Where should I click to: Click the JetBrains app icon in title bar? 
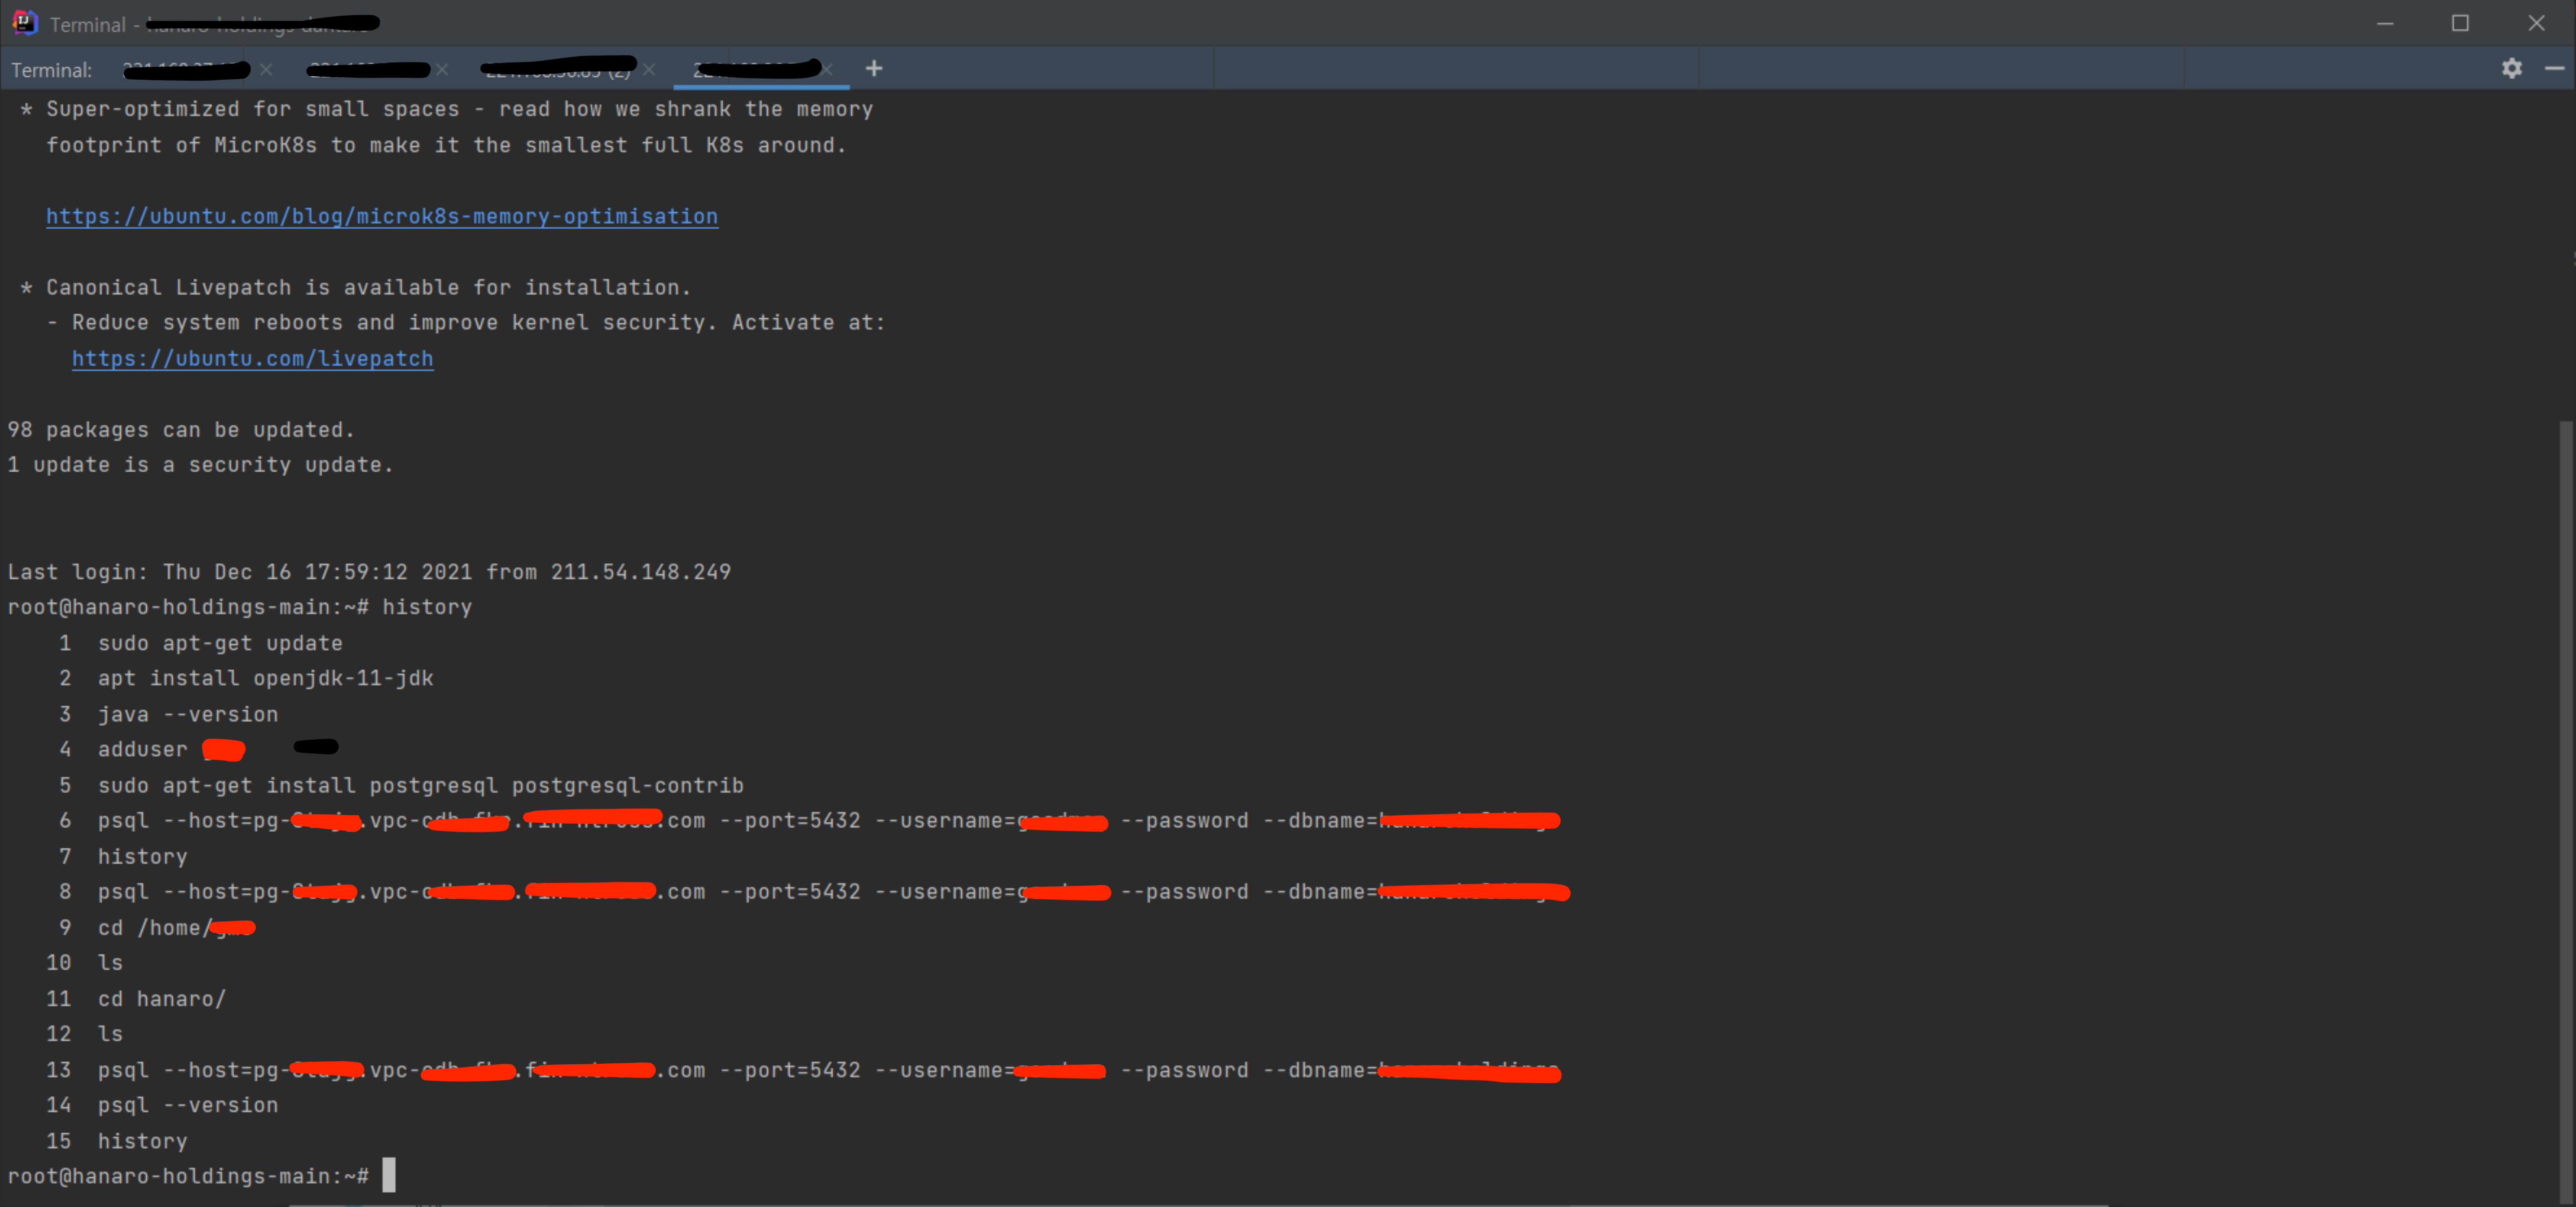(24, 22)
